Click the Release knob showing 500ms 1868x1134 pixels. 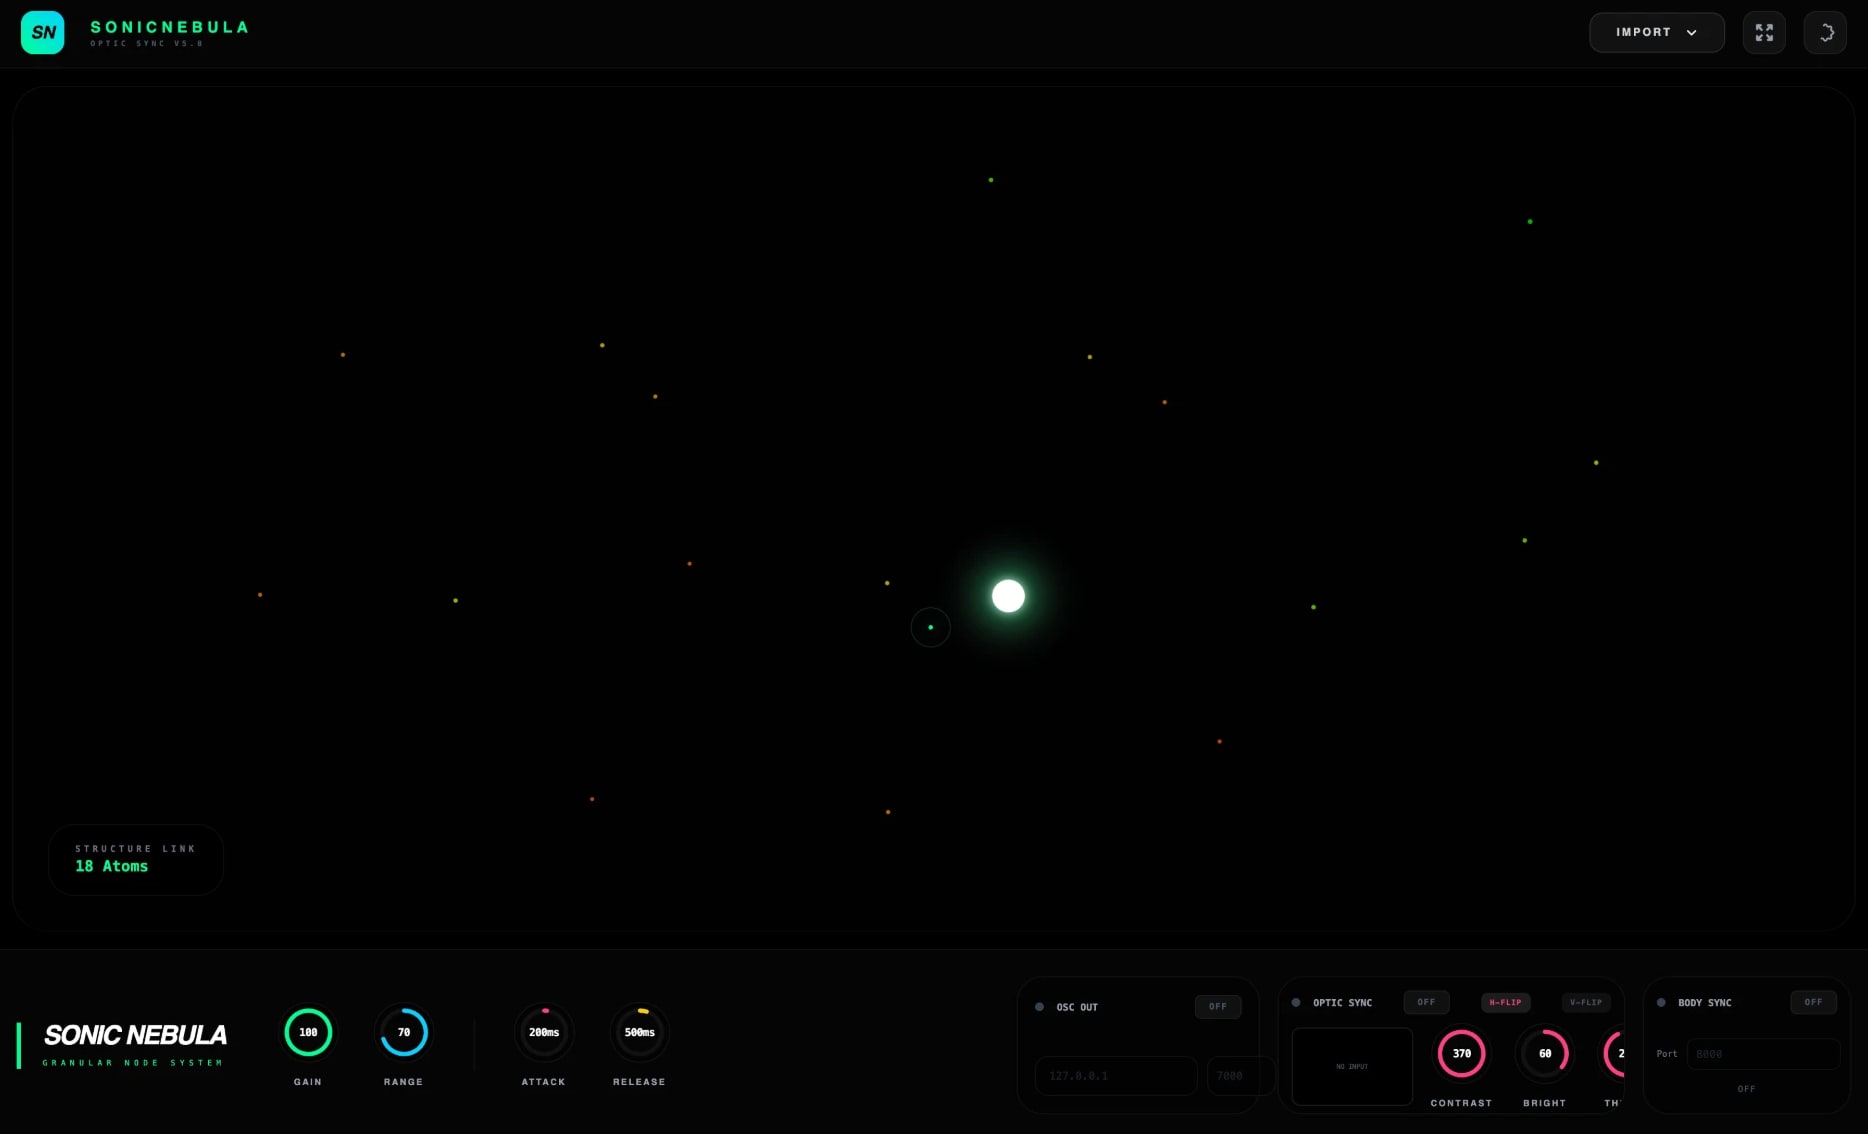point(640,1033)
